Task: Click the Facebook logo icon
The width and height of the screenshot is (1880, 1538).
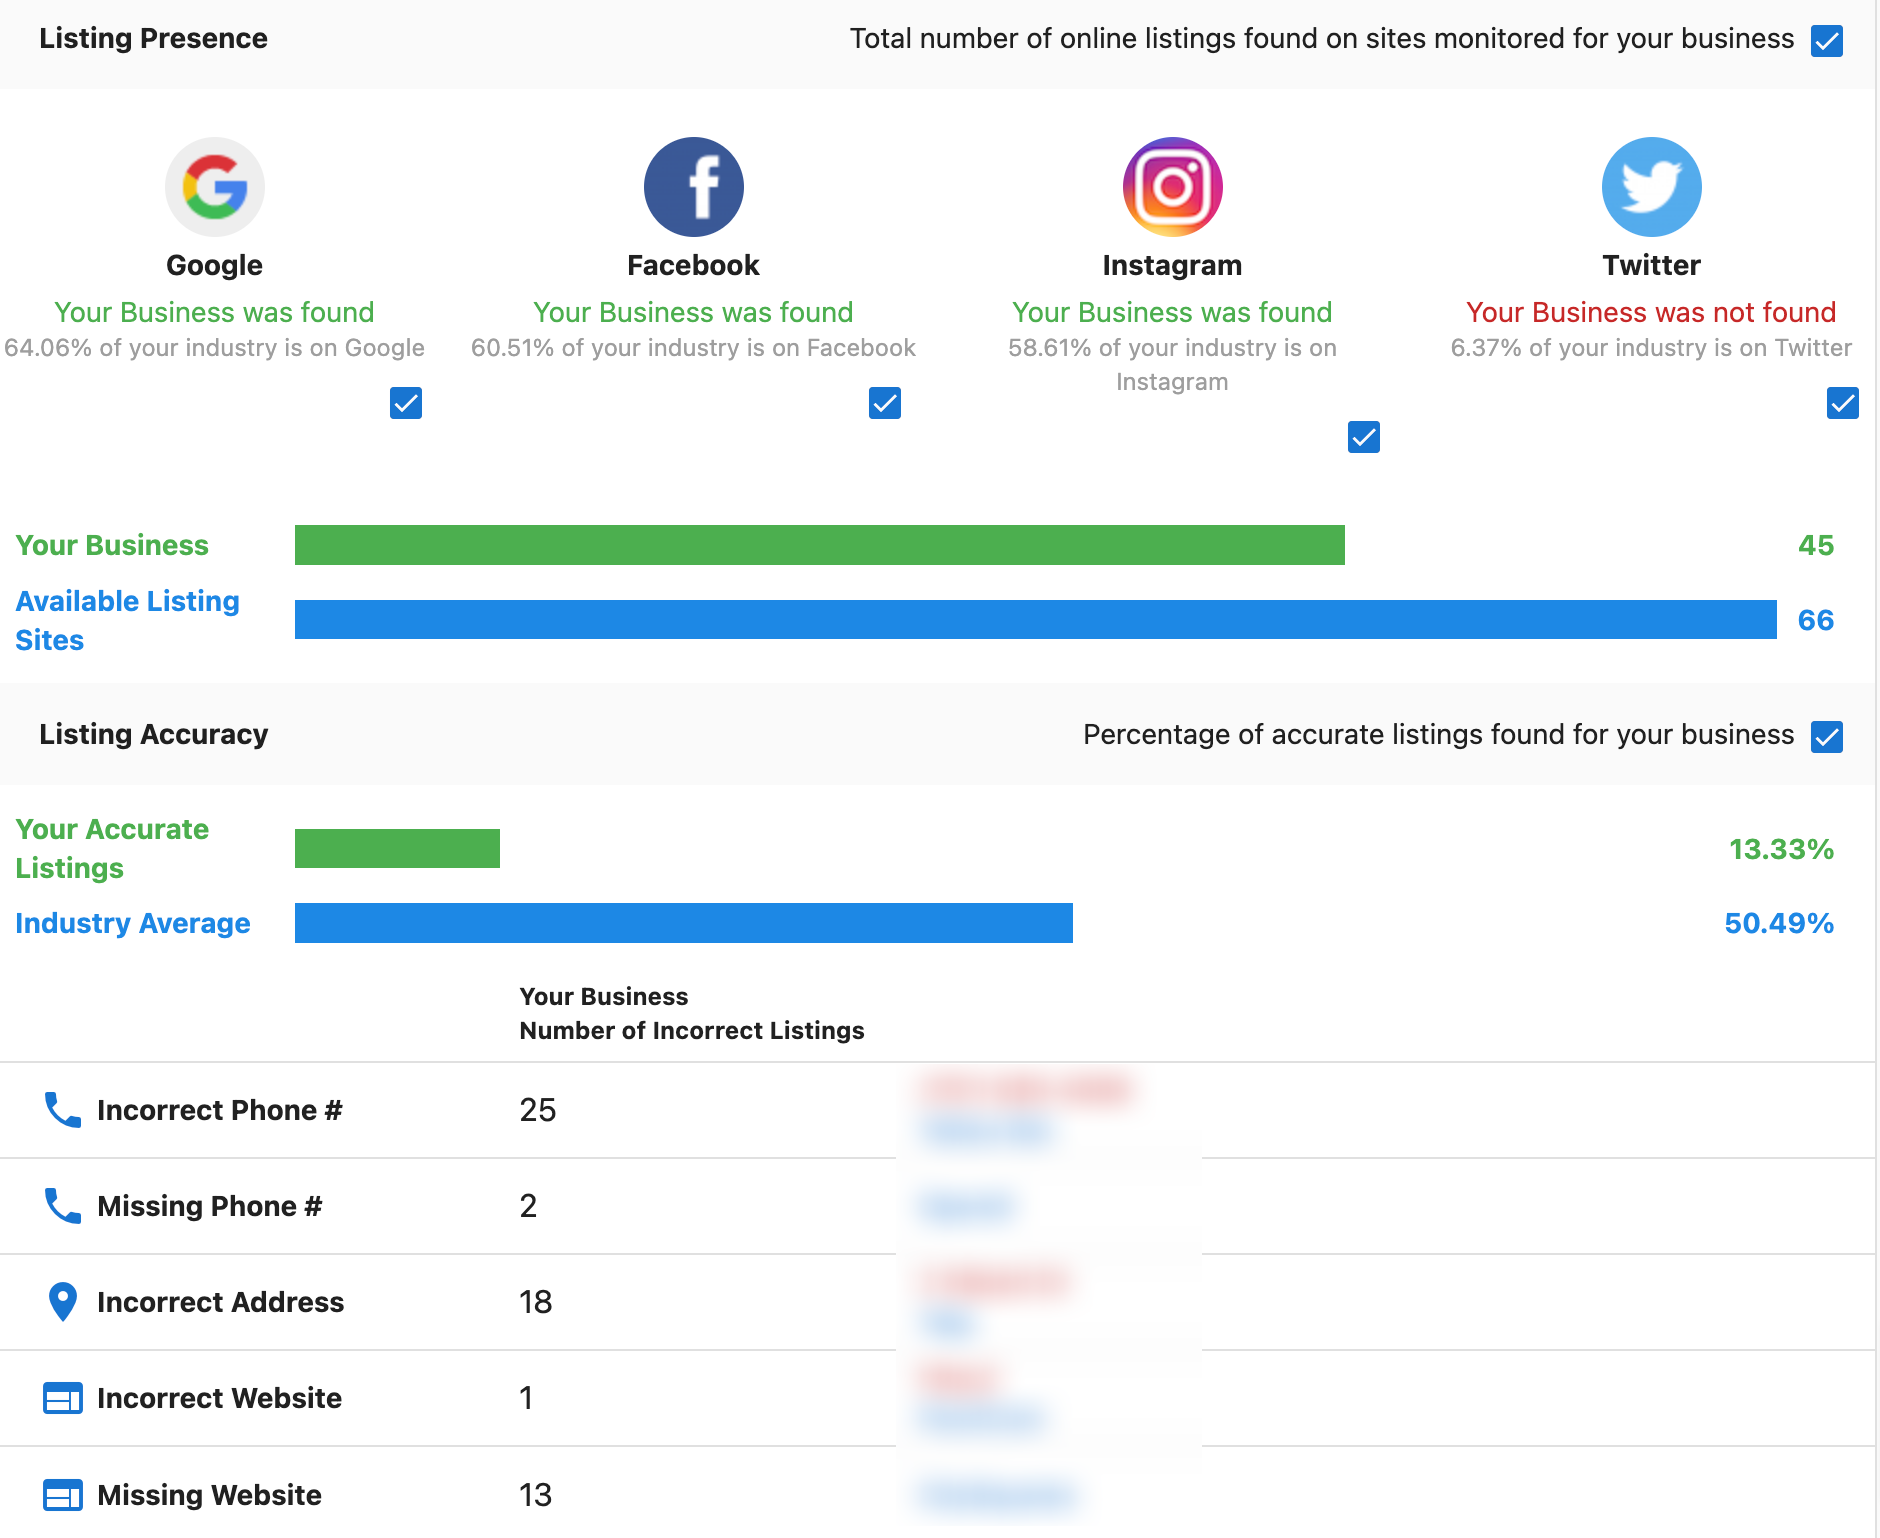Action: [x=694, y=187]
